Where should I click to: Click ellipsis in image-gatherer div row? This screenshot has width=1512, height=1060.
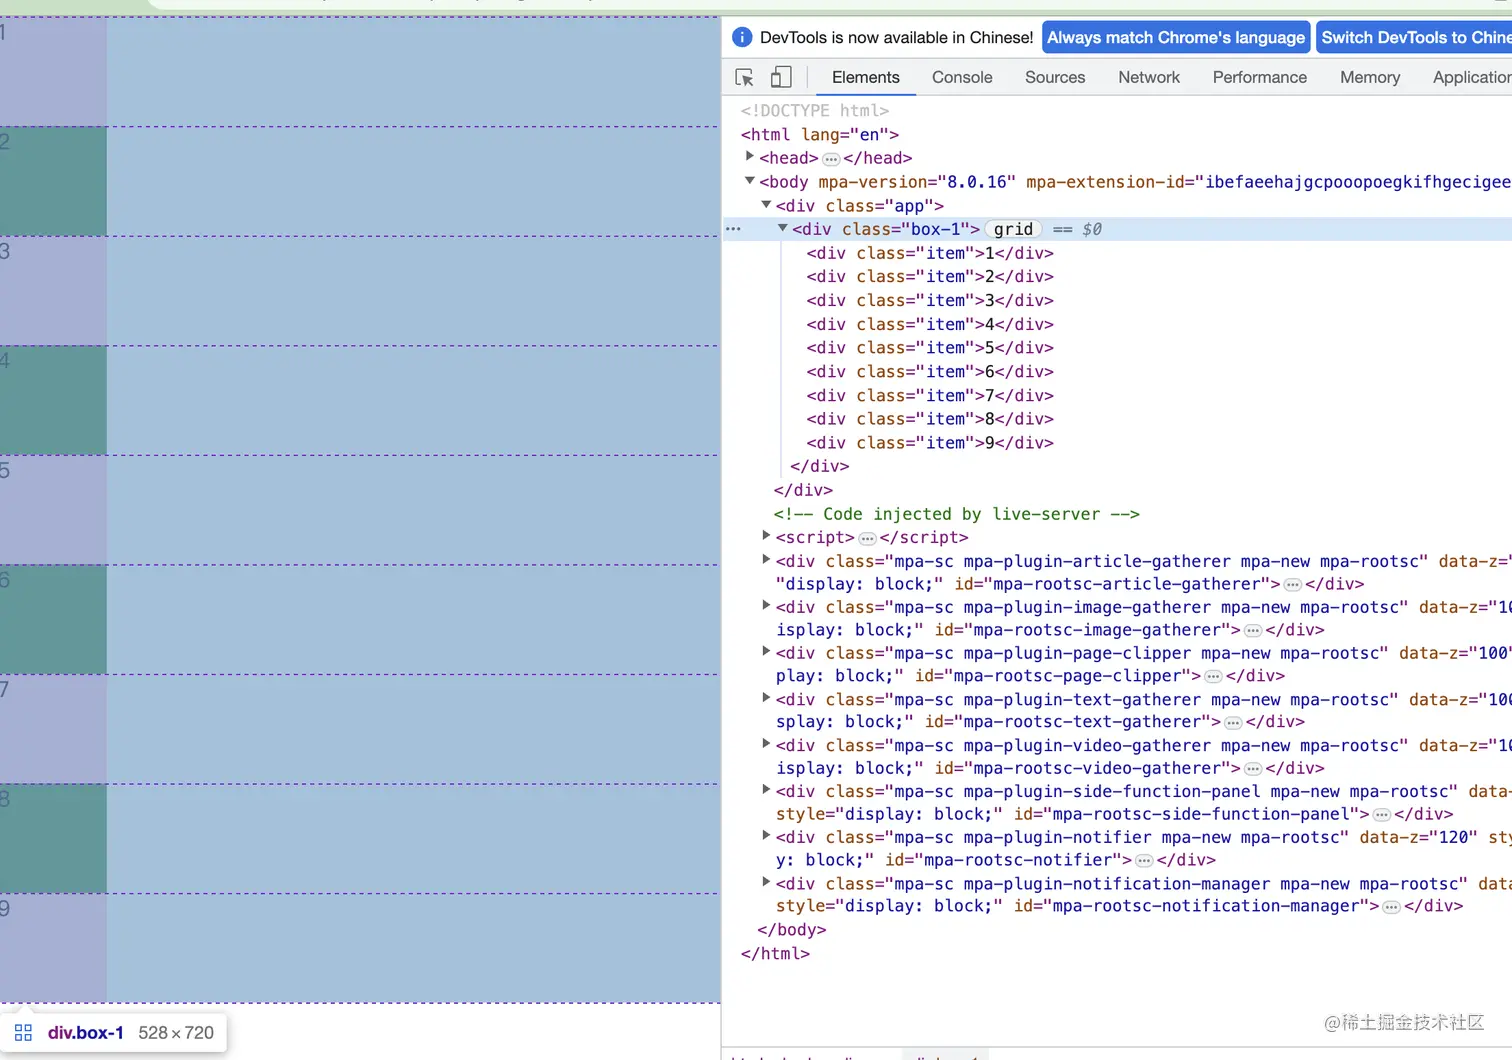(1253, 631)
